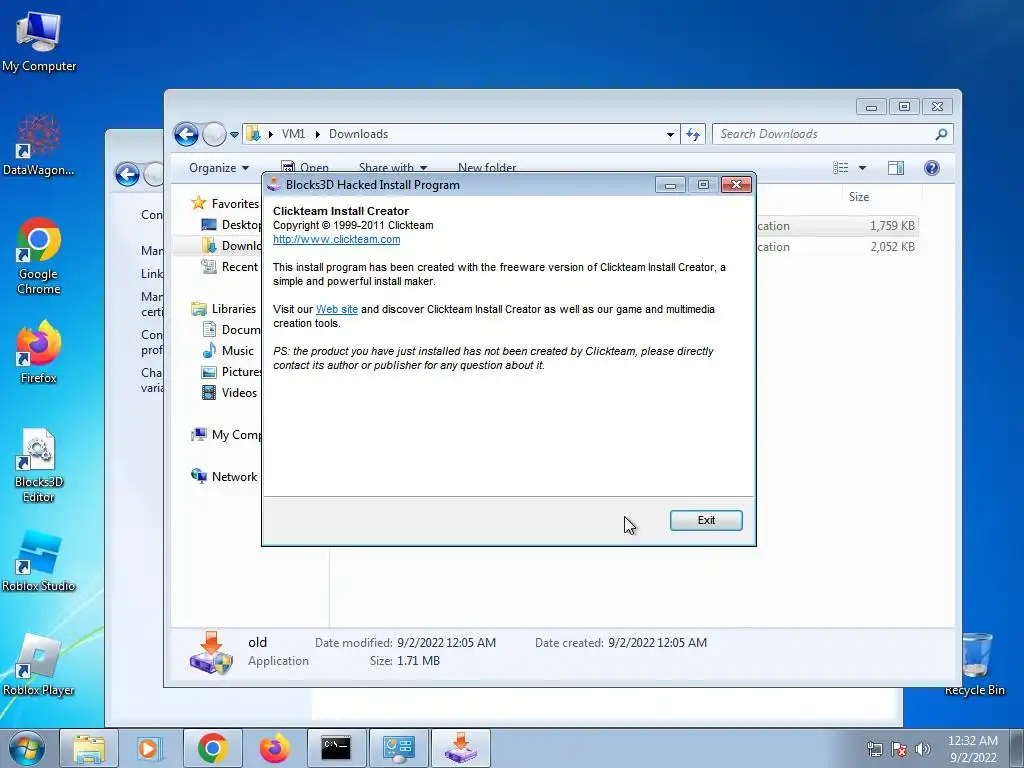The width and height of the screenshot is (1024, 768).
Task: Launch Firefox desktop shortcut
Action: pos(39,353)
